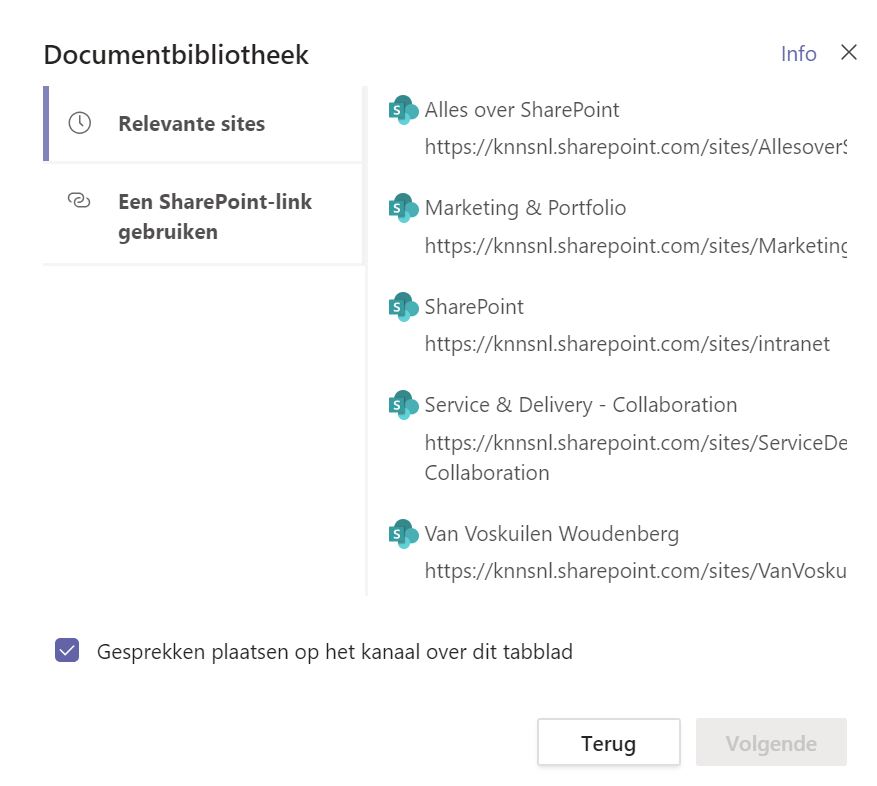This screenshot has width=877, height=786.
Task: Close the Documentbibliotheek dialog
Action: click(x=848, y=53)
